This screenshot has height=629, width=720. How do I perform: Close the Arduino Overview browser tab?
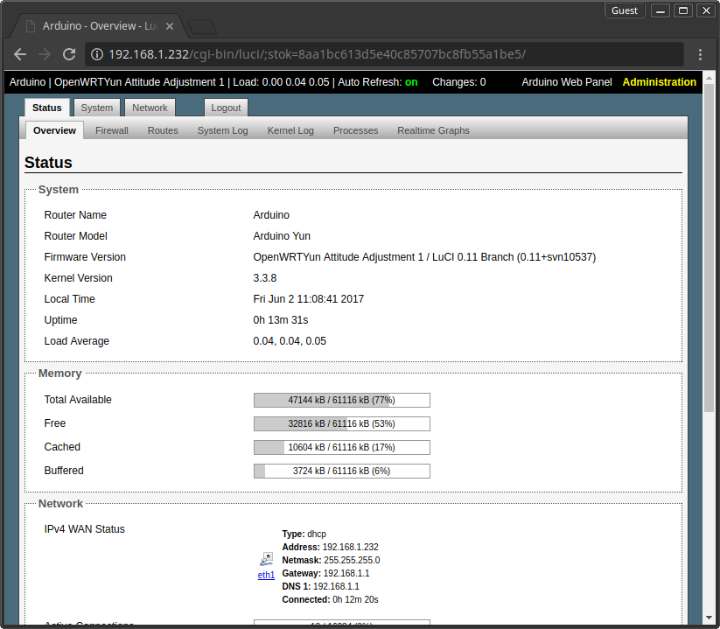169,26
